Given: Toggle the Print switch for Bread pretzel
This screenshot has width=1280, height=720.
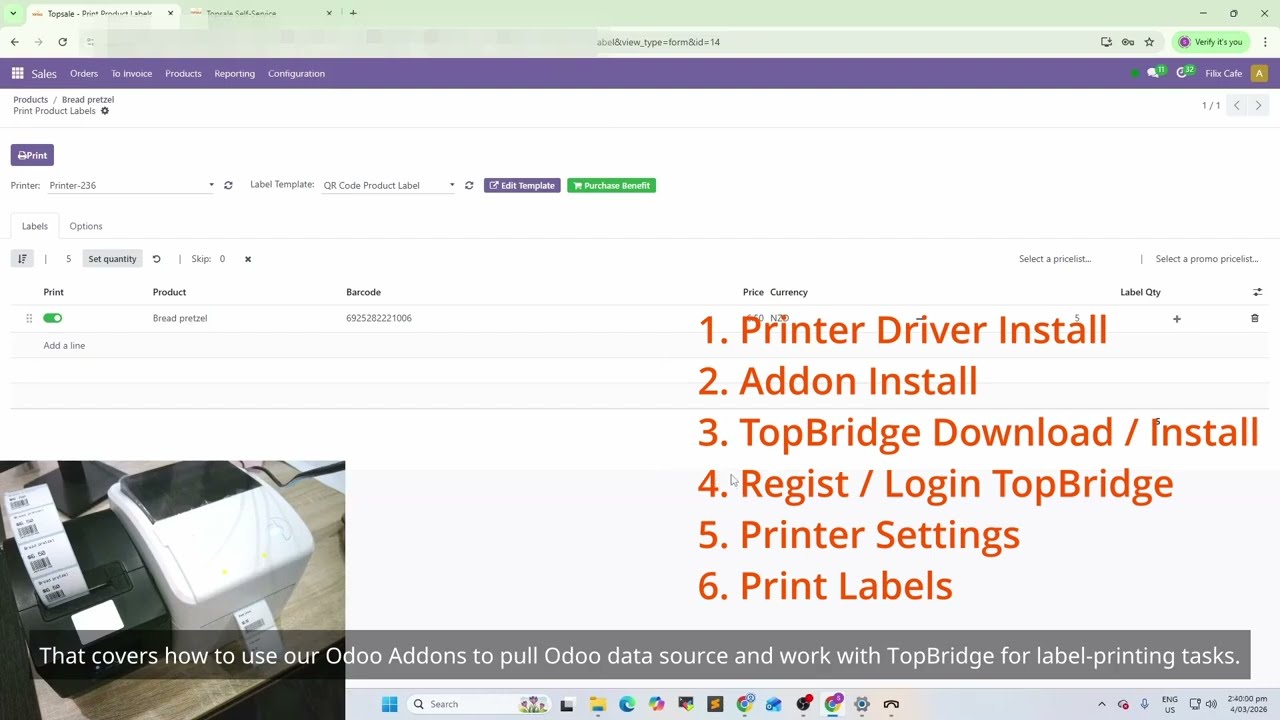Looking at the screenshot, I should coord(53,318).
